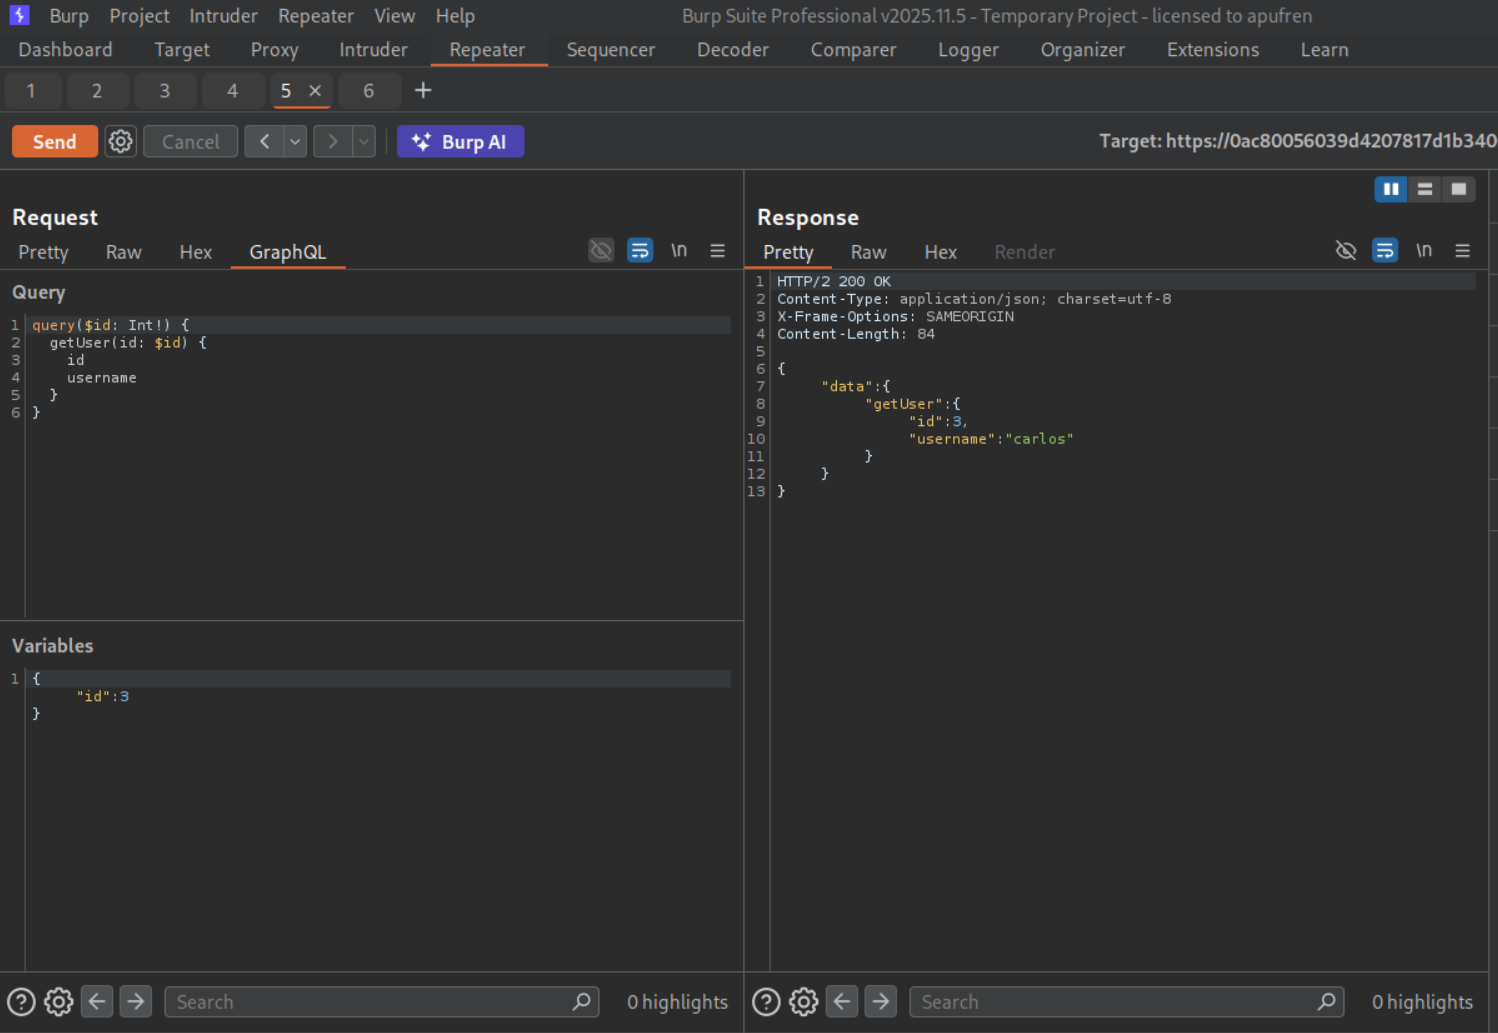Toggle show newline characters in Request
Image resolution: width=1498 pixels, height=1033 pixels.
tap(679, 251)
